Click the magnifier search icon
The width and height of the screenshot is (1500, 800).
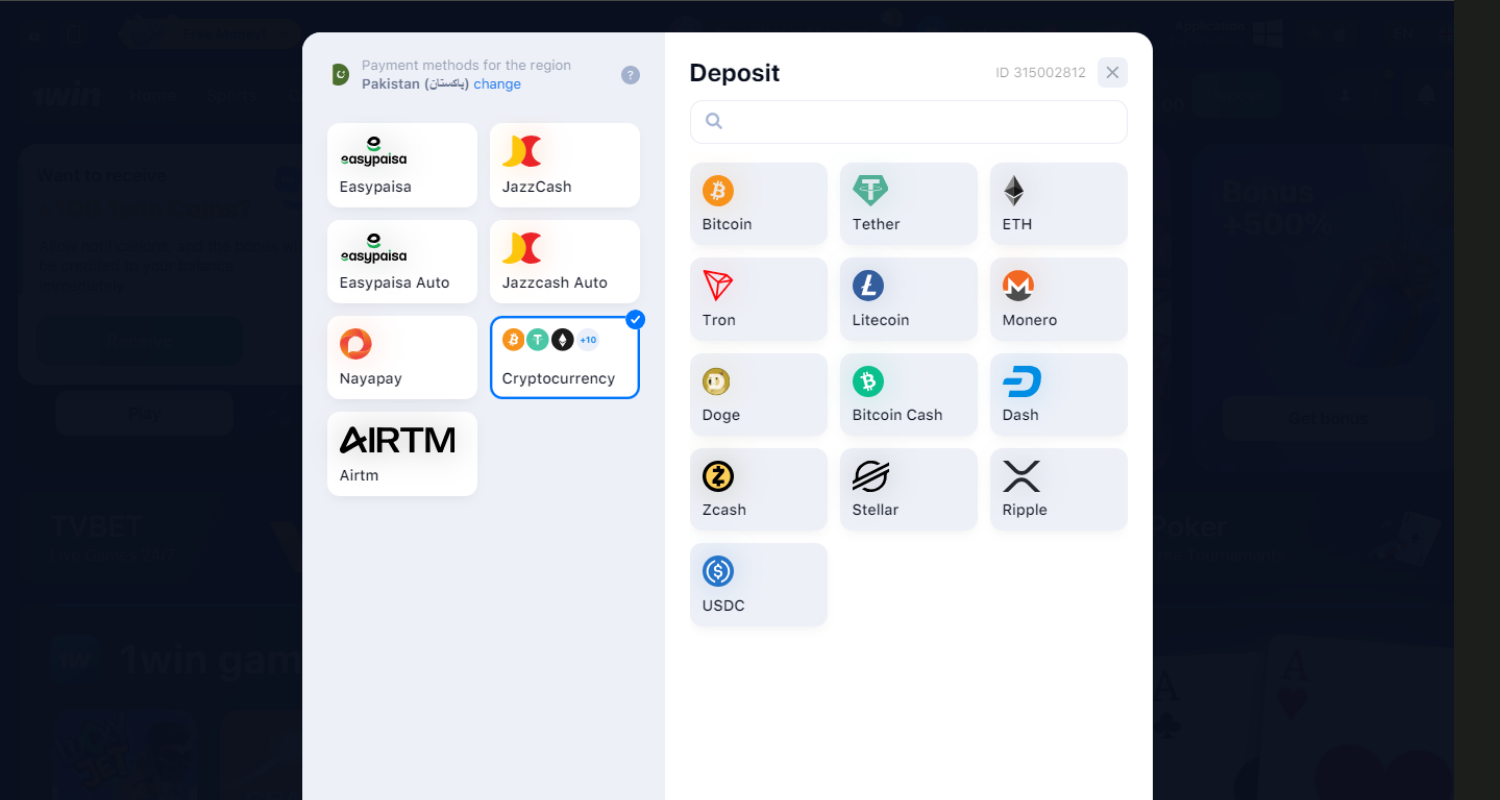tap(714, 121)
